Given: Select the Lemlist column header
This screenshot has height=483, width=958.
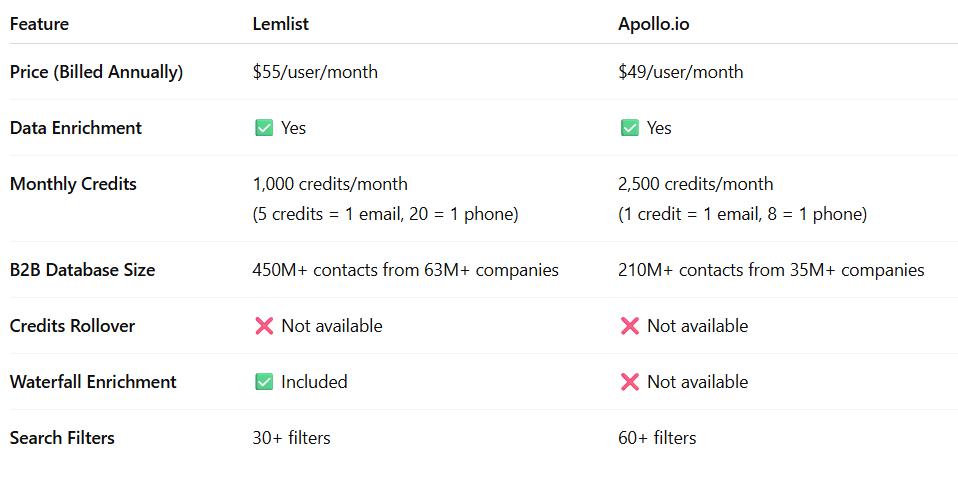Looking at the screenshot, I should click(x=280, y=24).
